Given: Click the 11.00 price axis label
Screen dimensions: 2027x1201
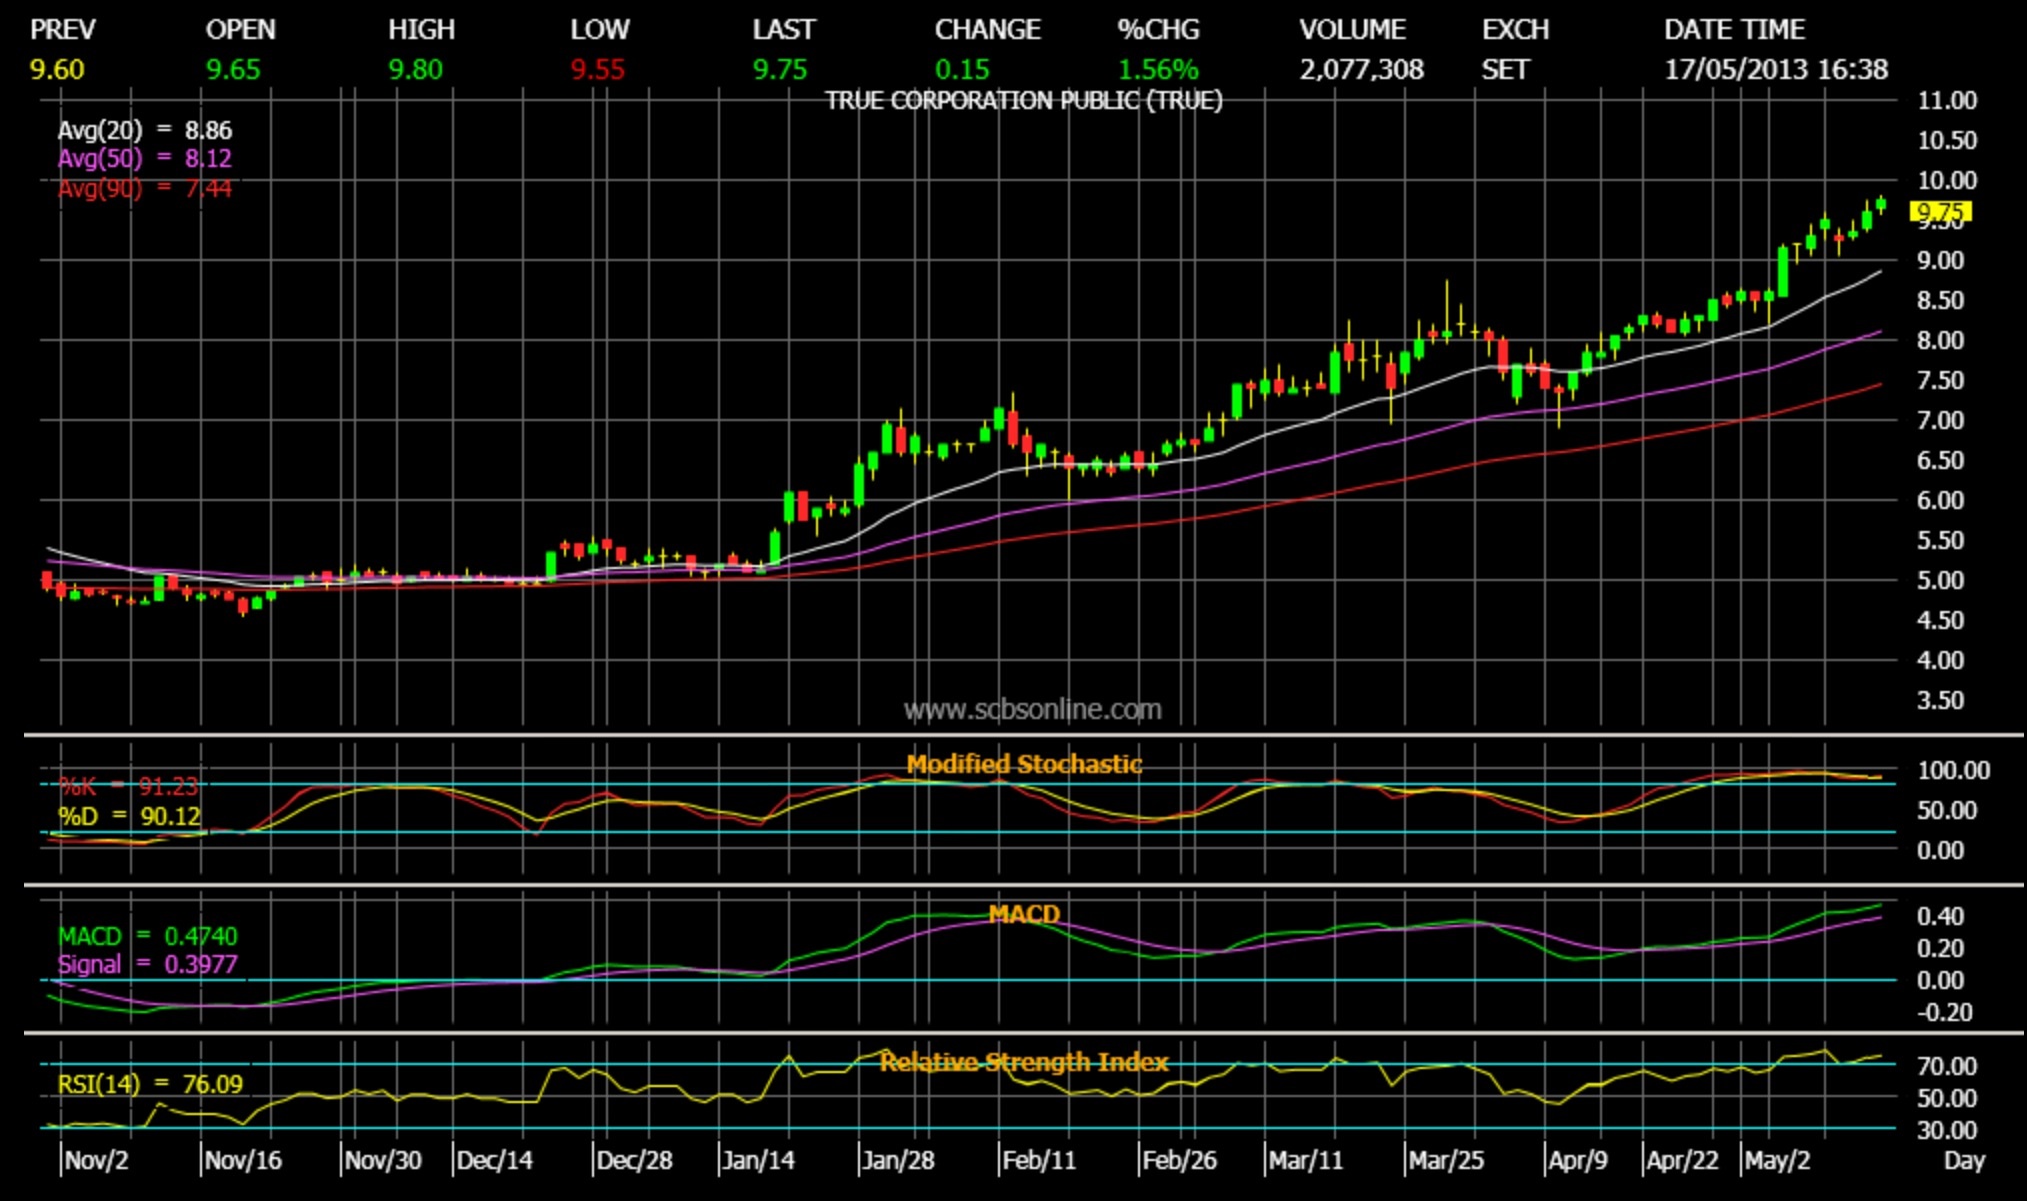Looking at the screenshot, I should [x=1947, y=101].
